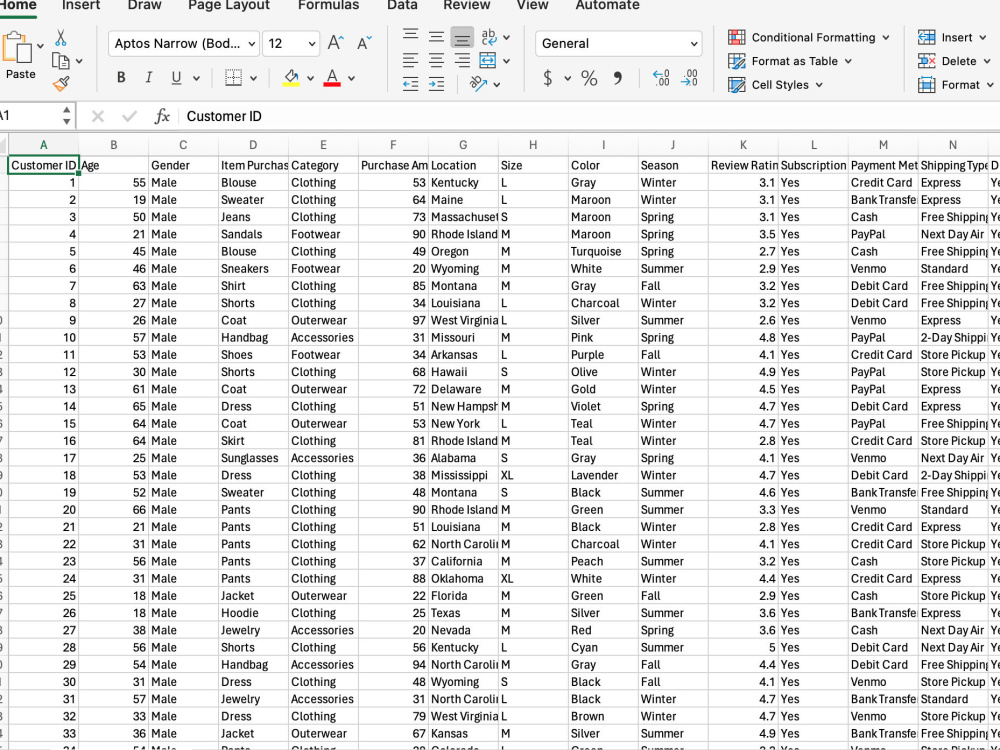The width and height of the screenshot is (1000, 750).
Task: Align text right
Action: pos(462,61)
